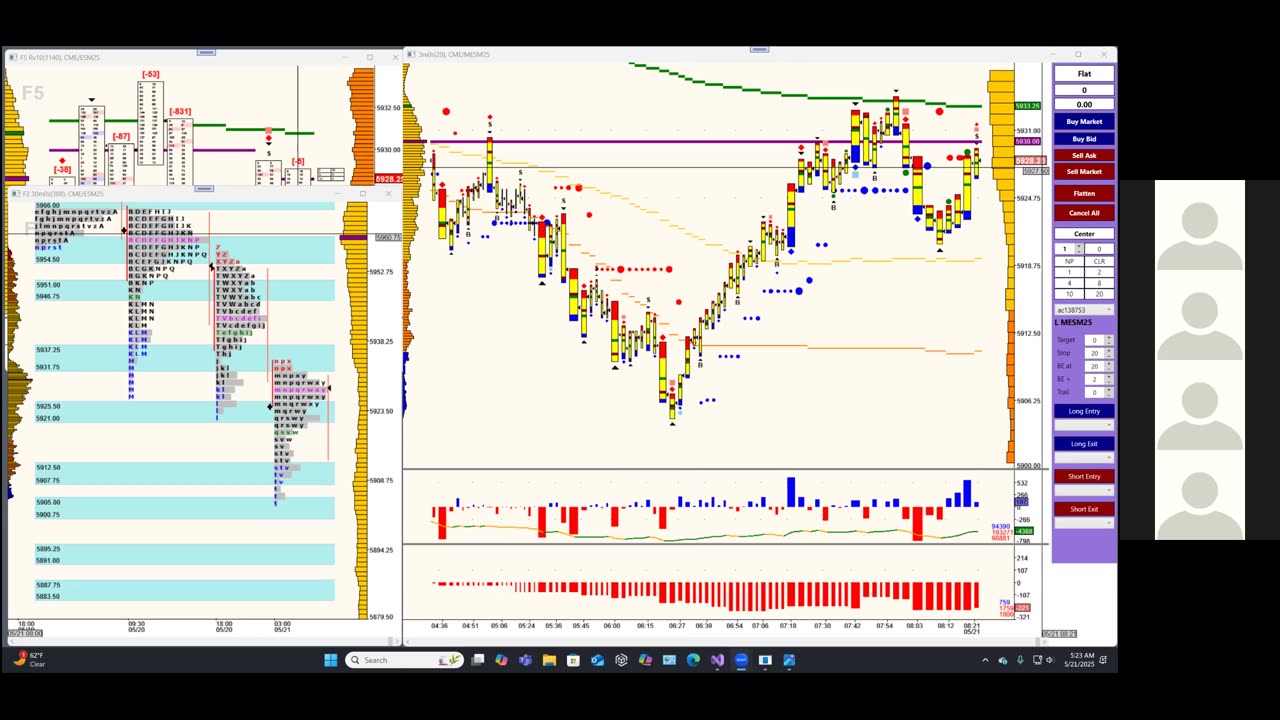The image size is (1280, 720).
Task: Open dropdown below Short Entry
Action: 1084,490
